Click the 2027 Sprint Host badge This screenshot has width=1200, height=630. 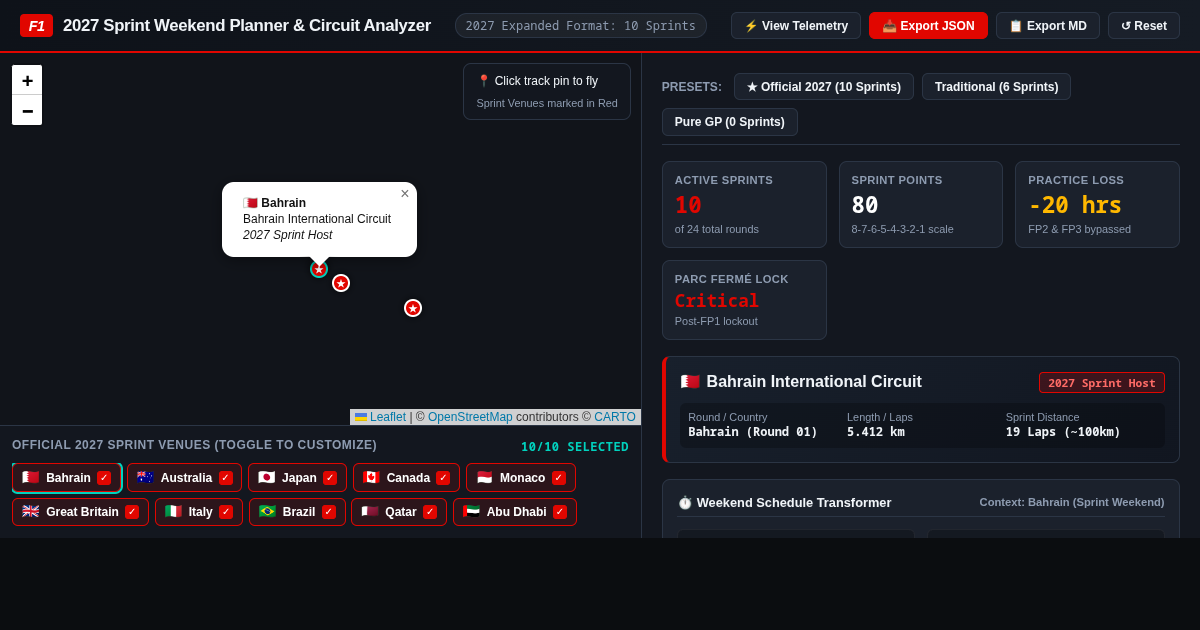[x=1102, y=383]
